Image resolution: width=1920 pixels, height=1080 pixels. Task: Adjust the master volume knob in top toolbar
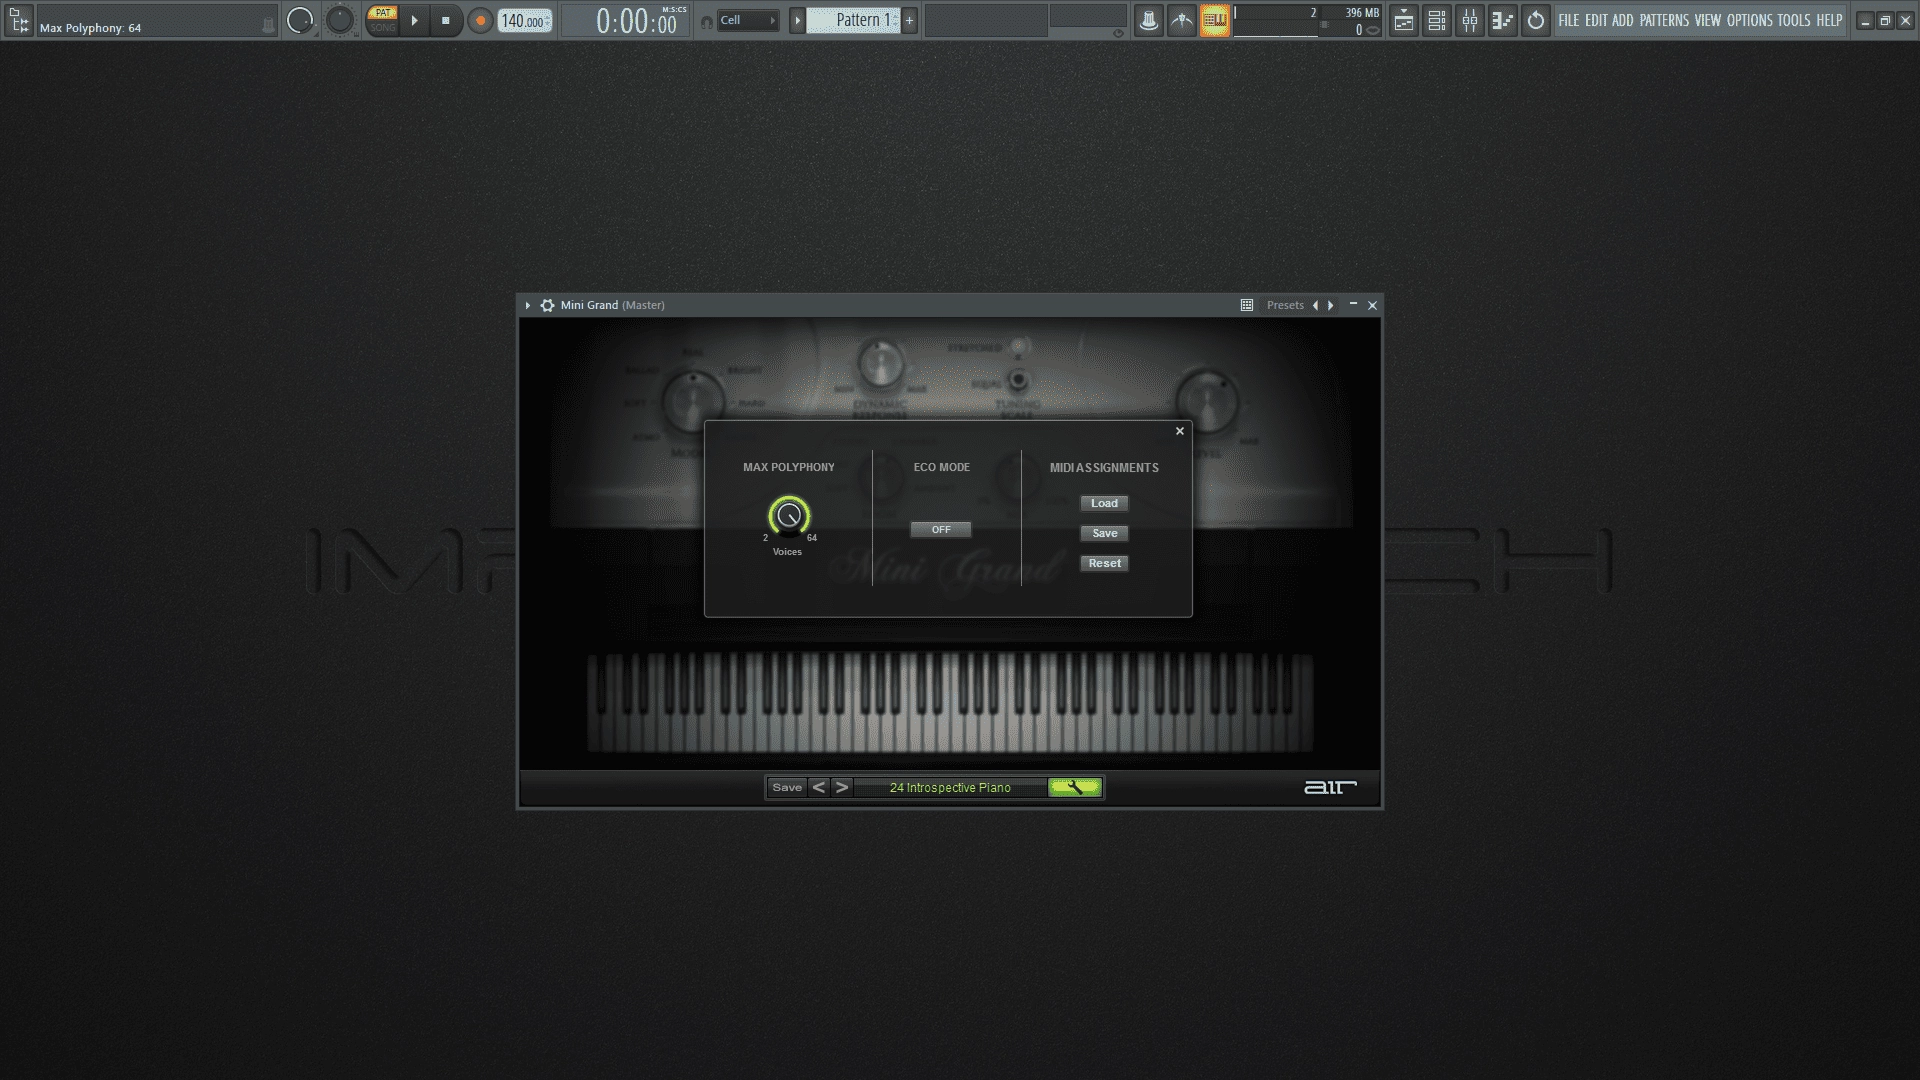[299, 20]
